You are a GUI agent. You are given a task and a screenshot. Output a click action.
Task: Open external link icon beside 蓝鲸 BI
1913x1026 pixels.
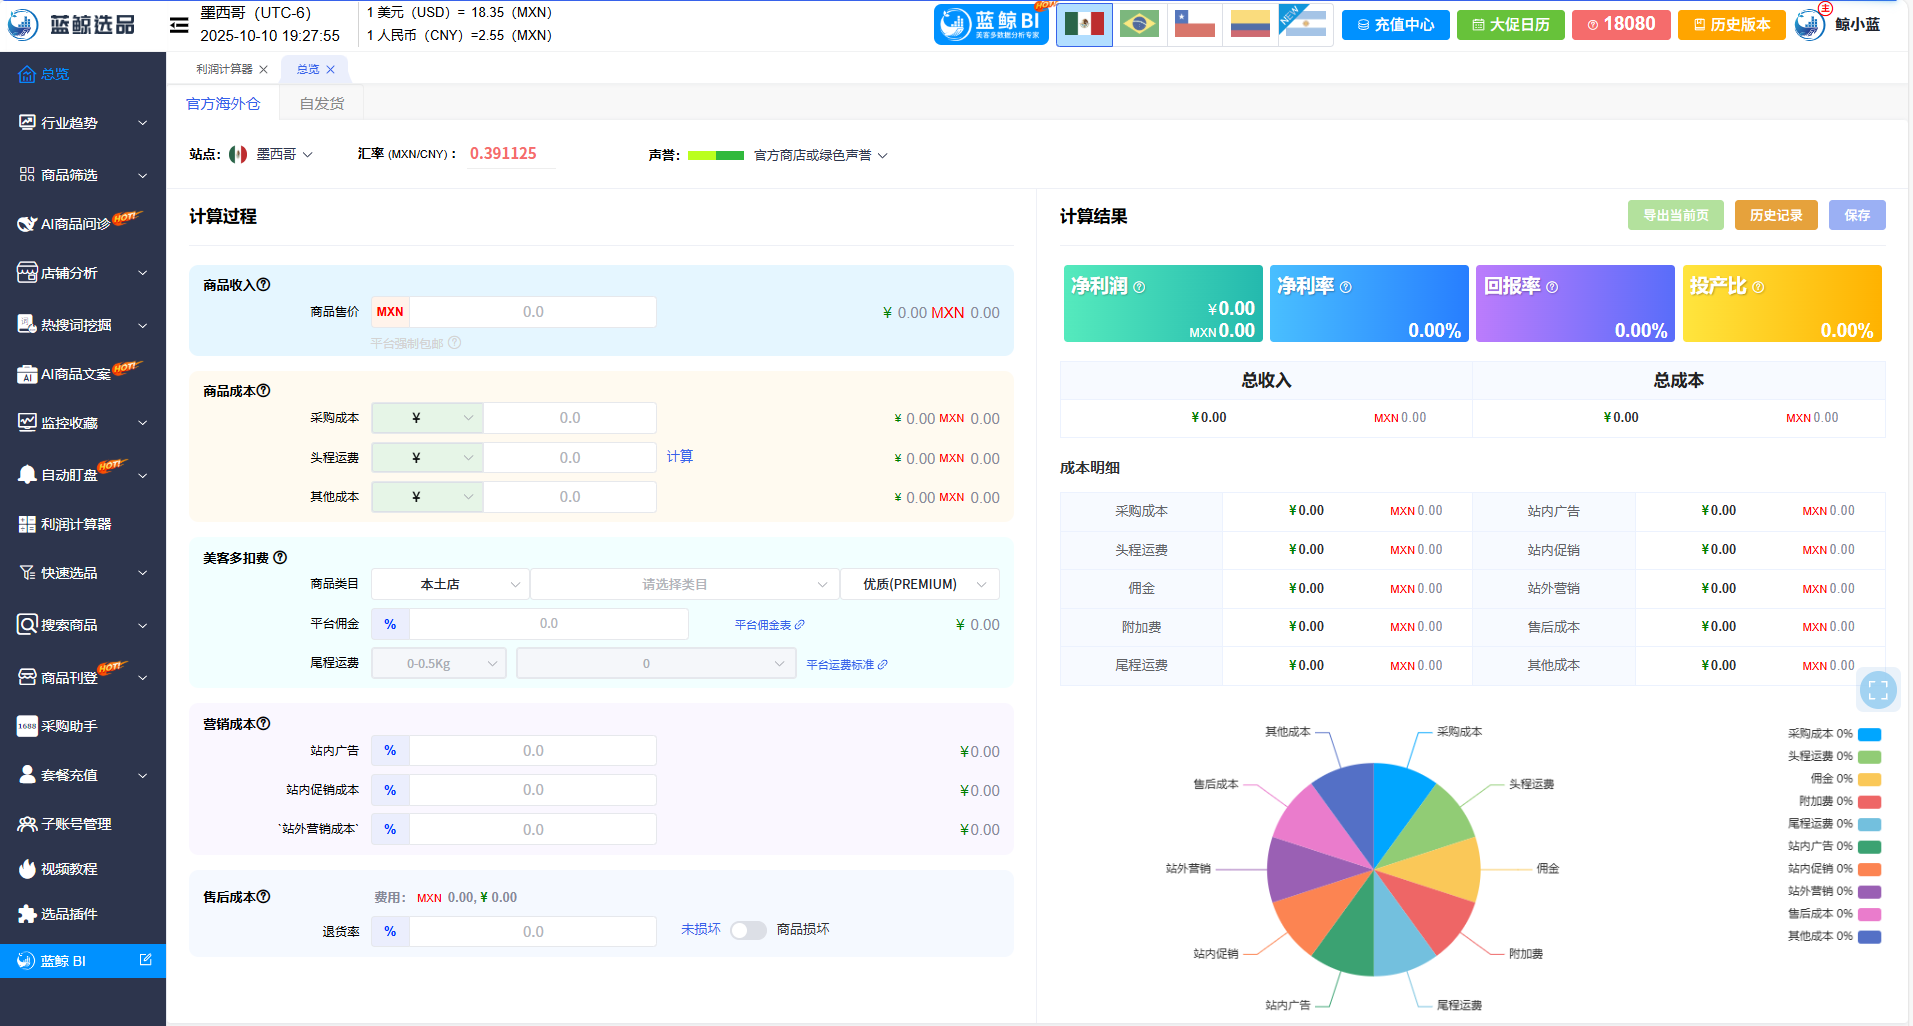coord(146,960)
